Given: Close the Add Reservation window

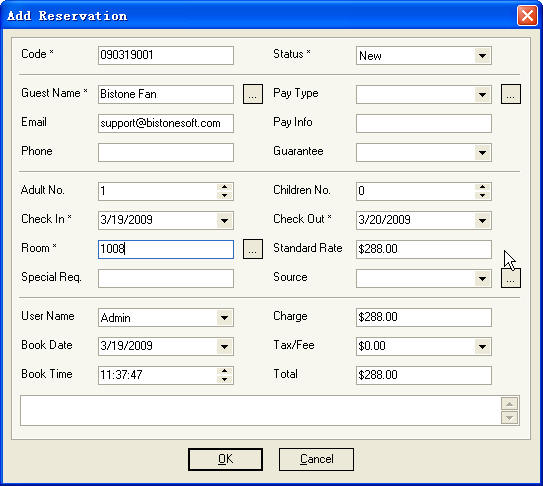Looking at the screenshot, I should 527,16.
